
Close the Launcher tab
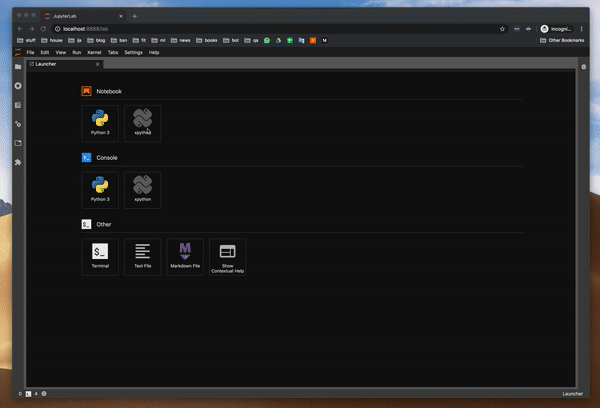click(98, 64)
